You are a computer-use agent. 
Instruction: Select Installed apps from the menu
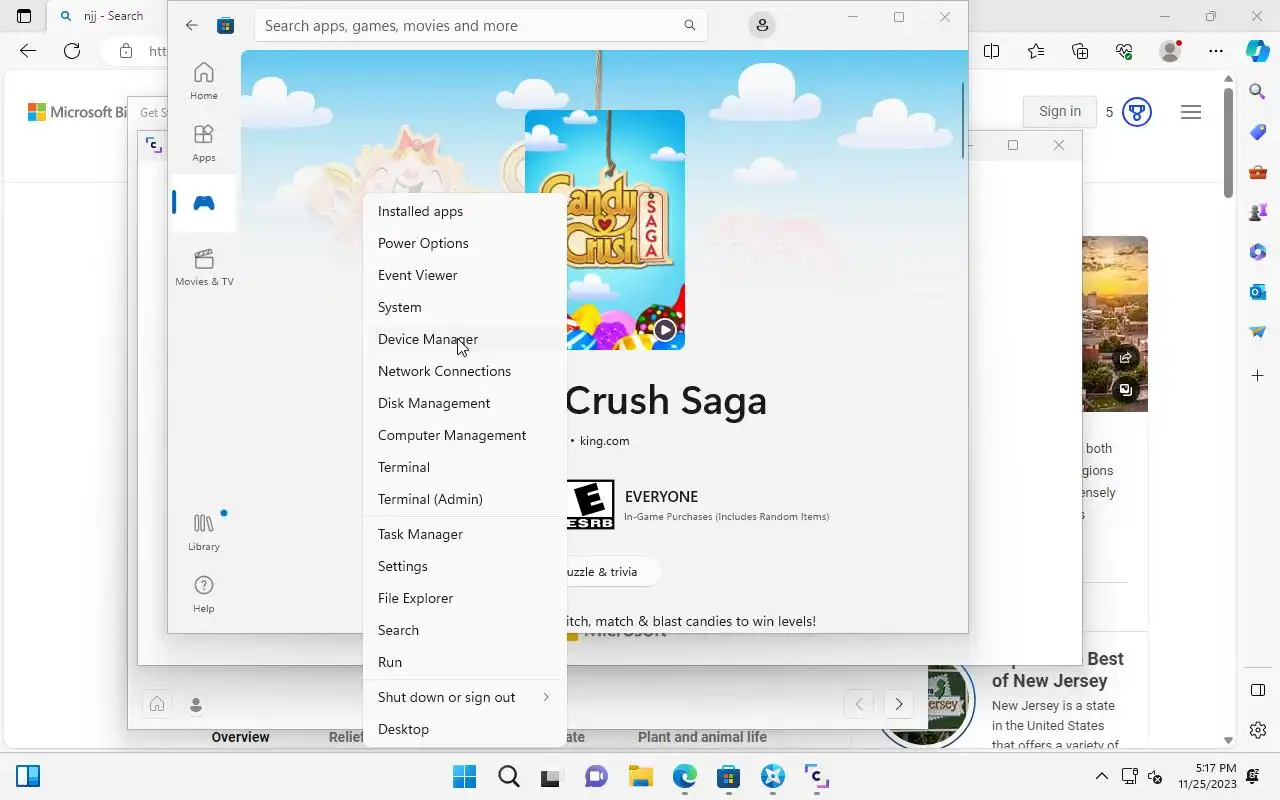465,211
